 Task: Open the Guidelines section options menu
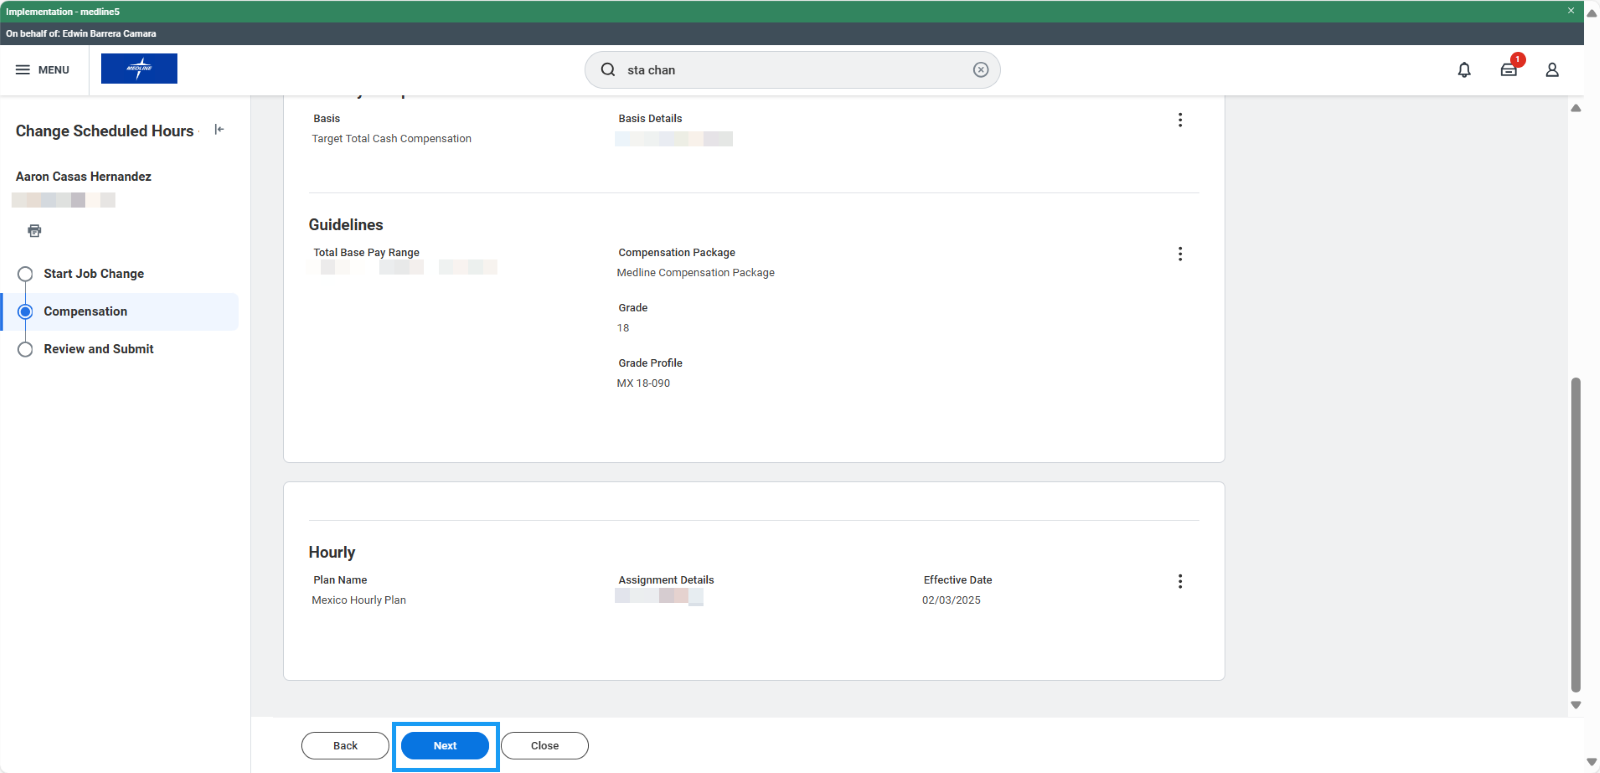coord(1180,254)
